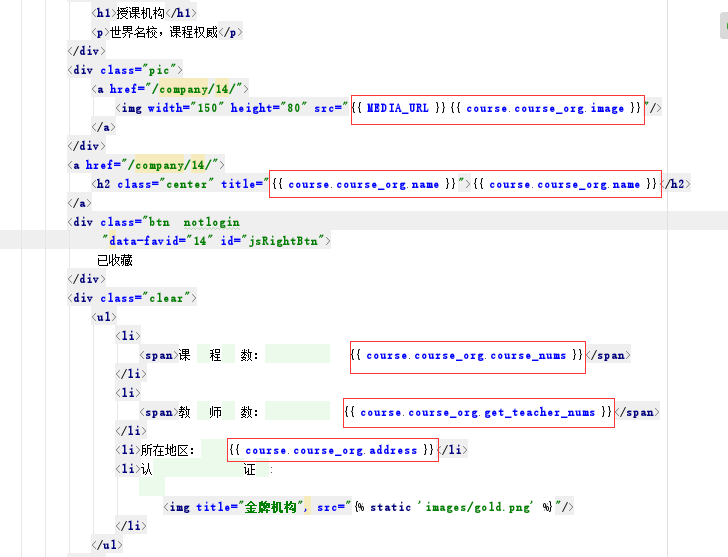Click the 所在地区 list item text
Viewport: 728px width, 557px height.
coord(168,450)
